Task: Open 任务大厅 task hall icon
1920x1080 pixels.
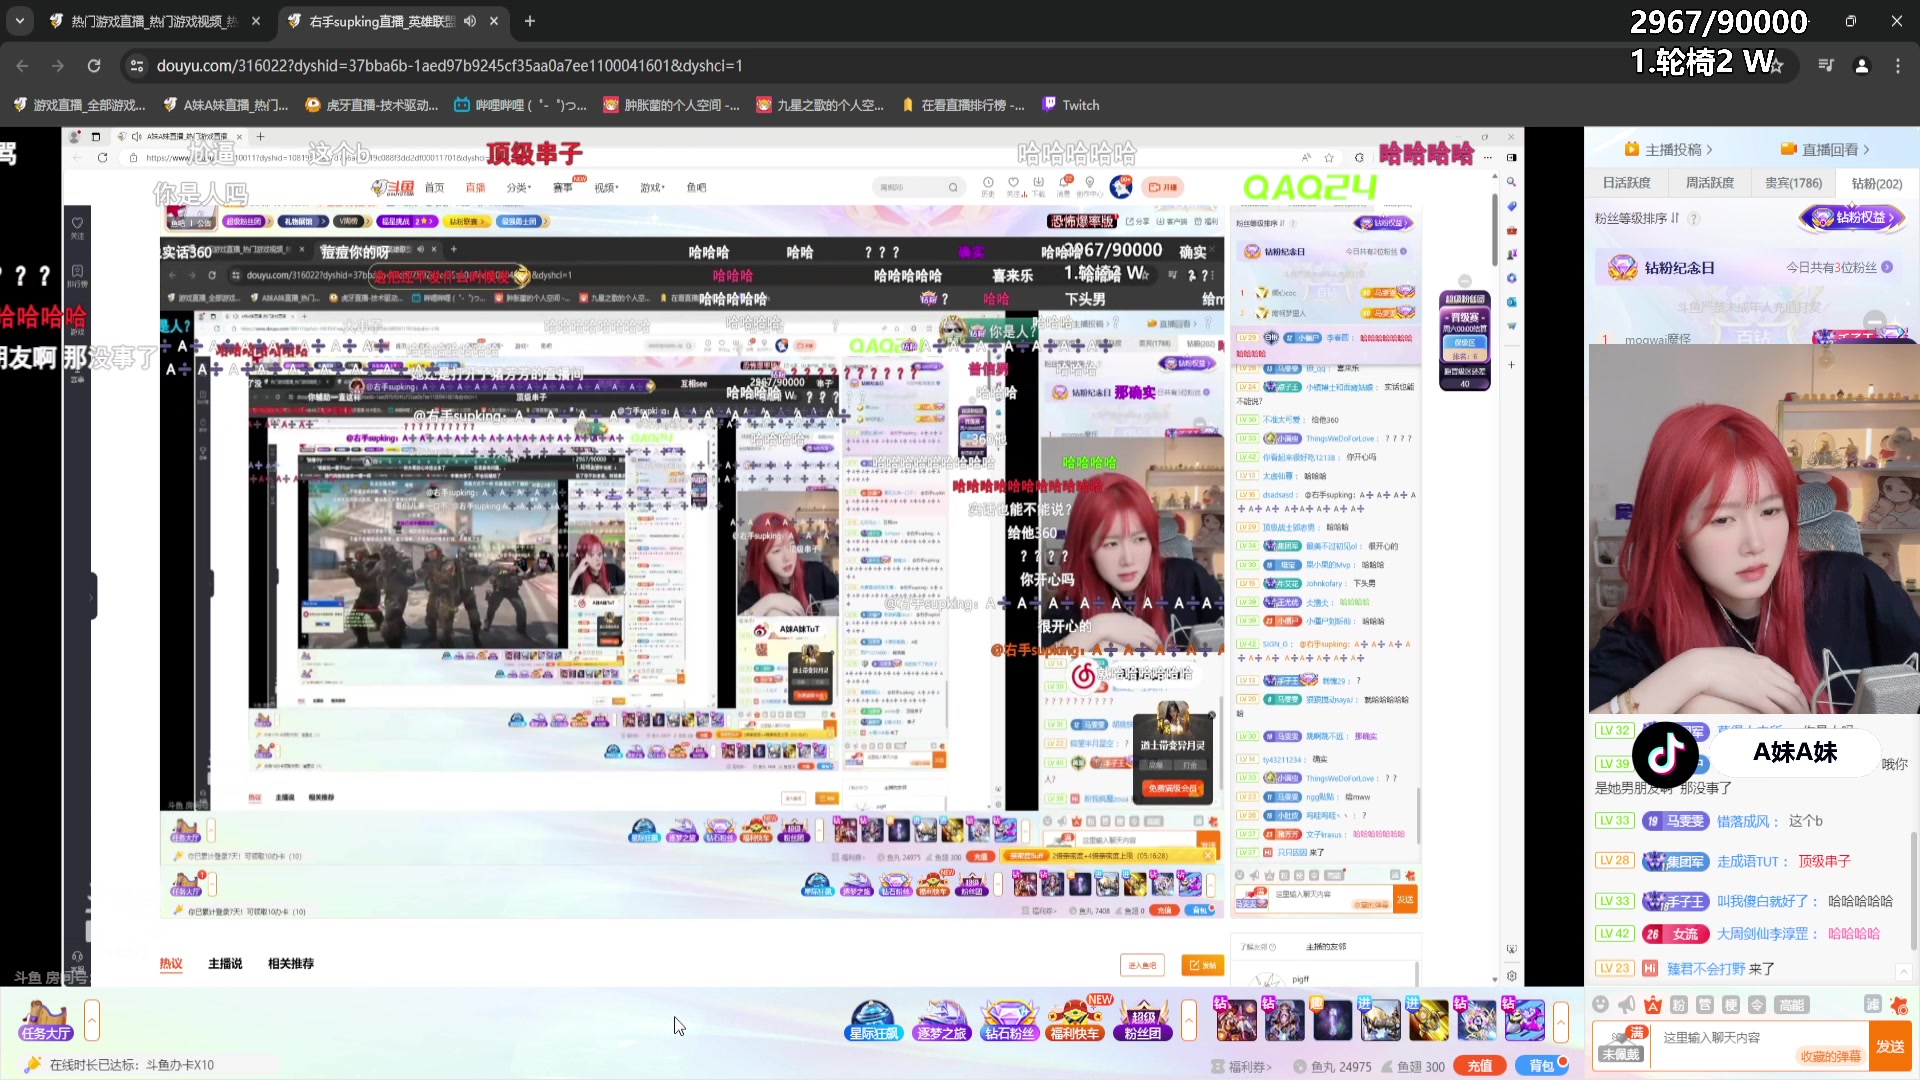Action: 45,1020
